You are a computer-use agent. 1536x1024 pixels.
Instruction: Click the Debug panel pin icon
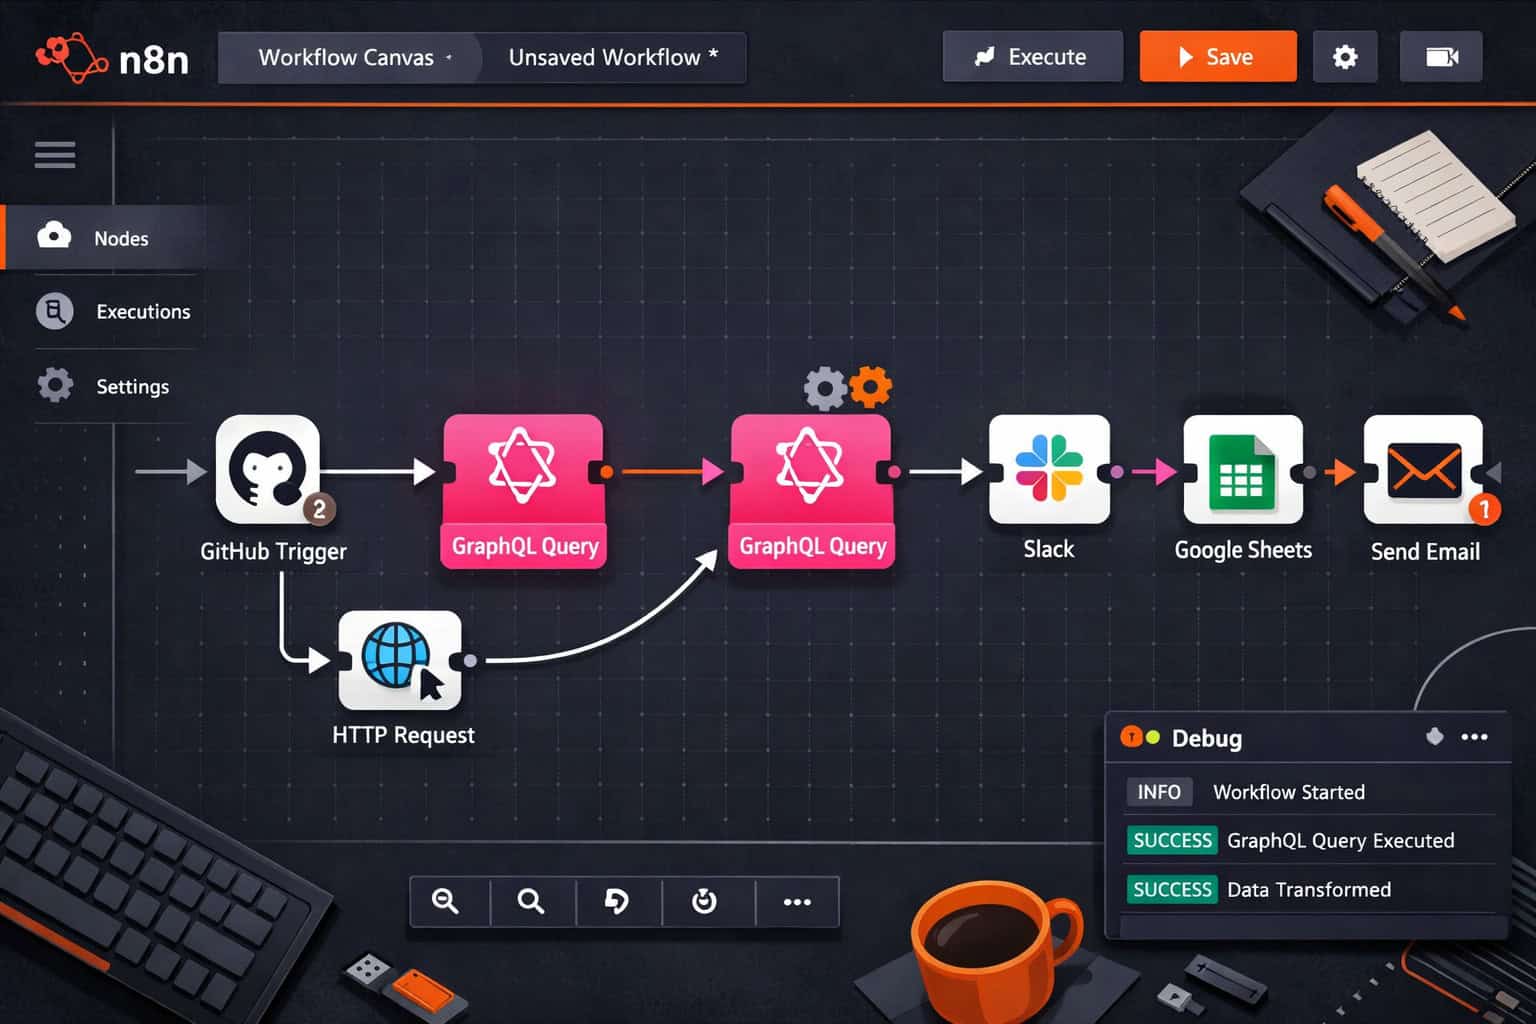1435,737
